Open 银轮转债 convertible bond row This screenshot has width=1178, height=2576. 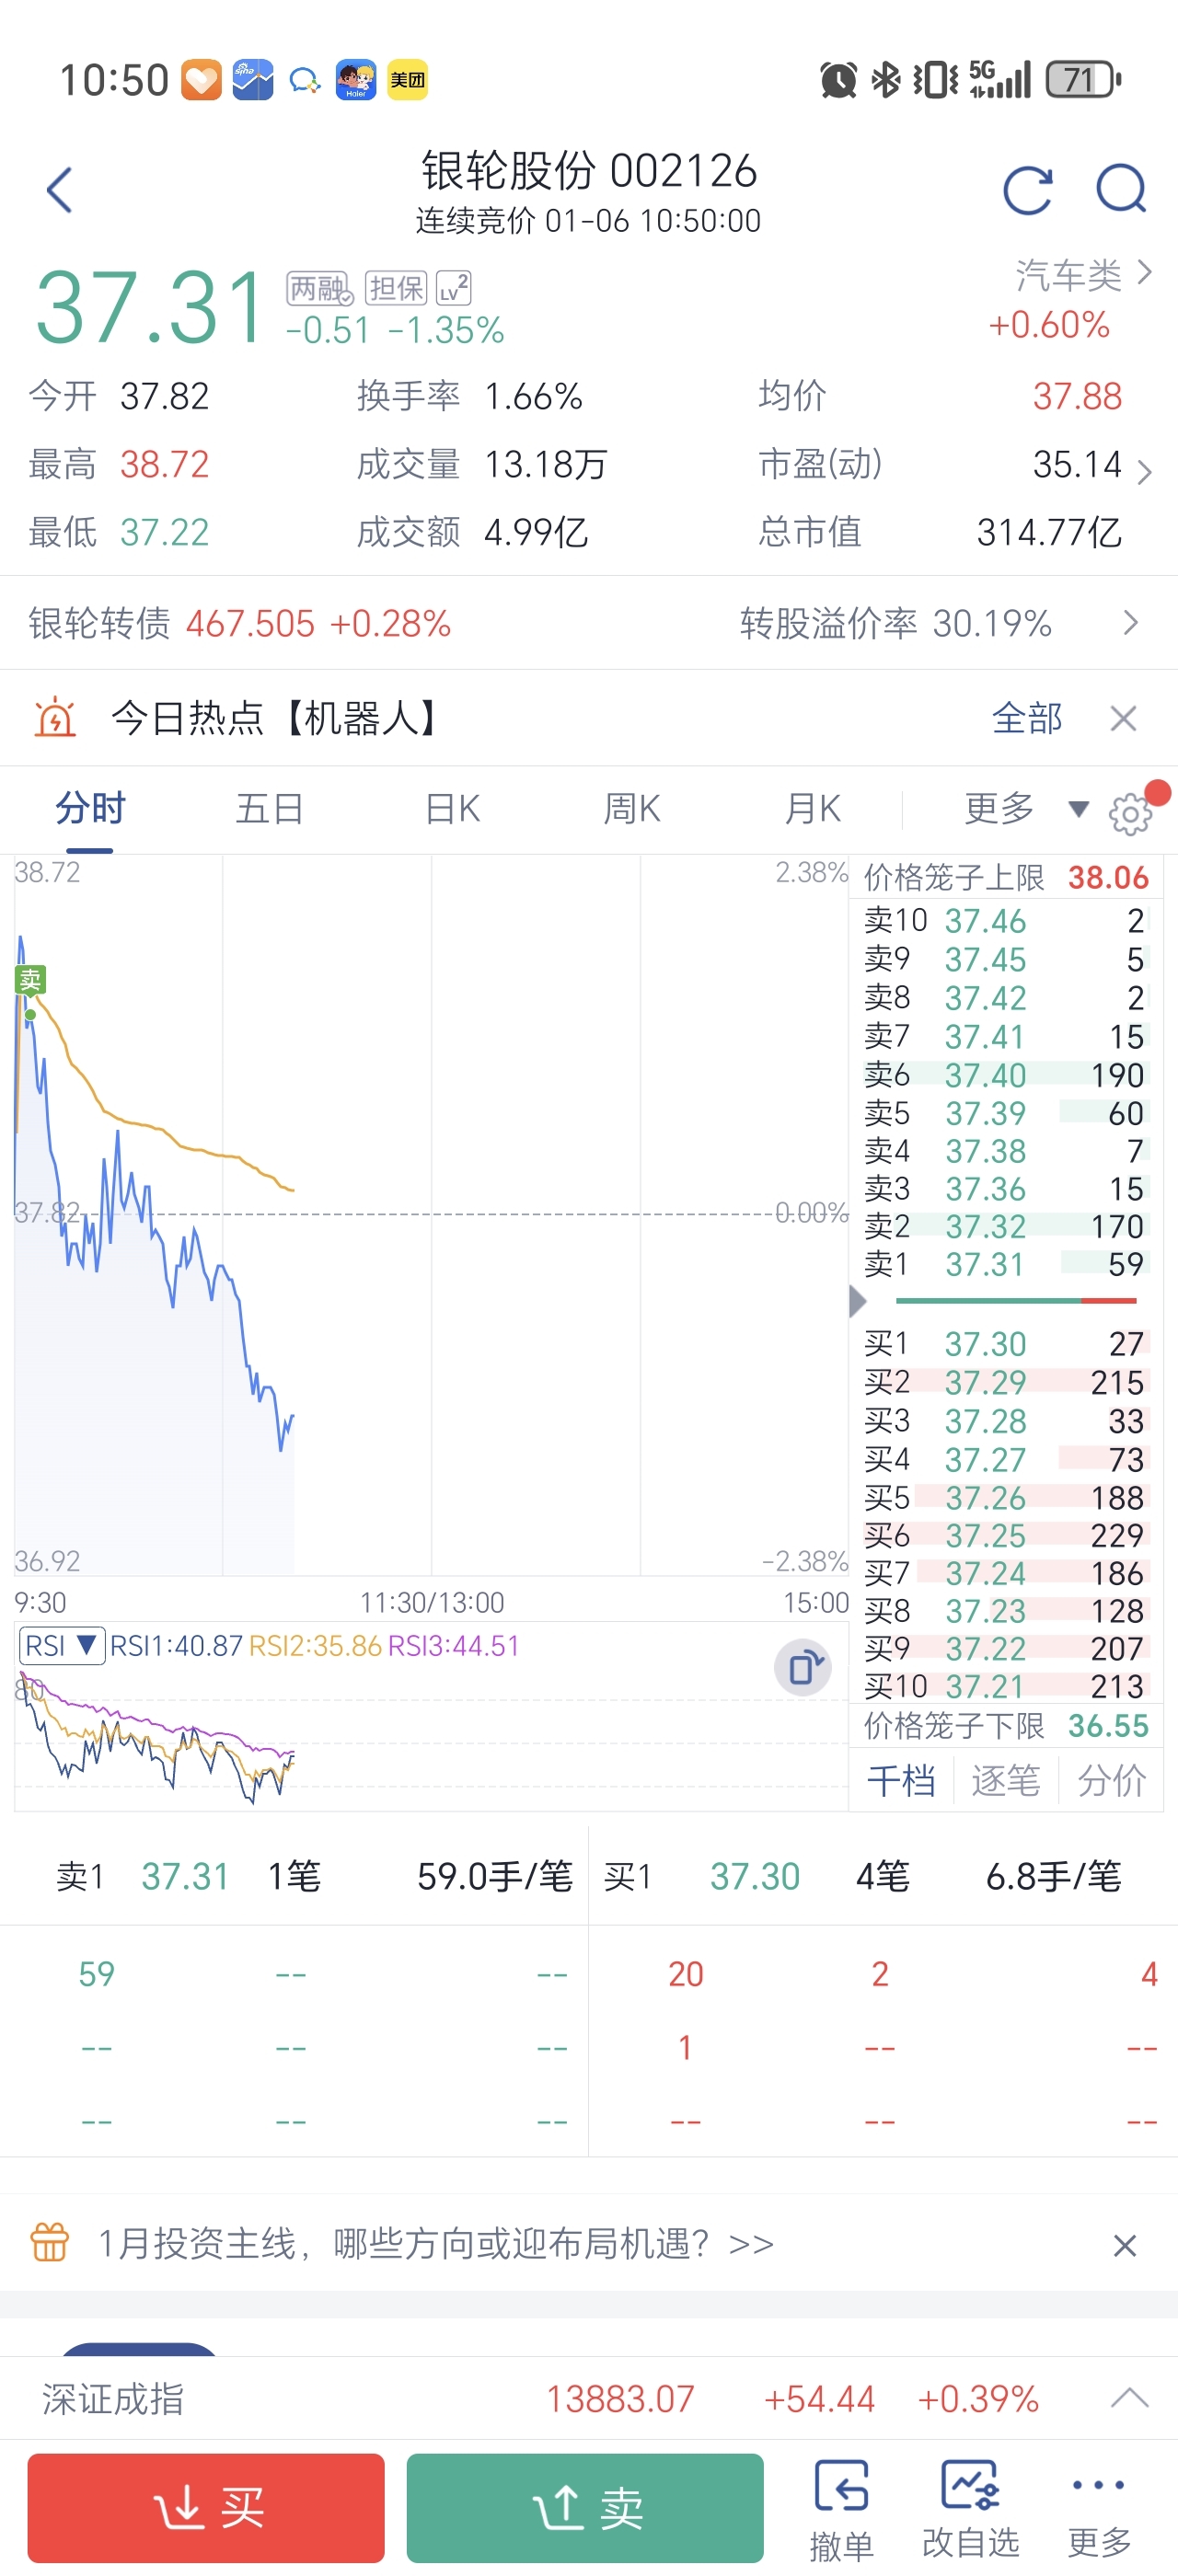point(589,623)
